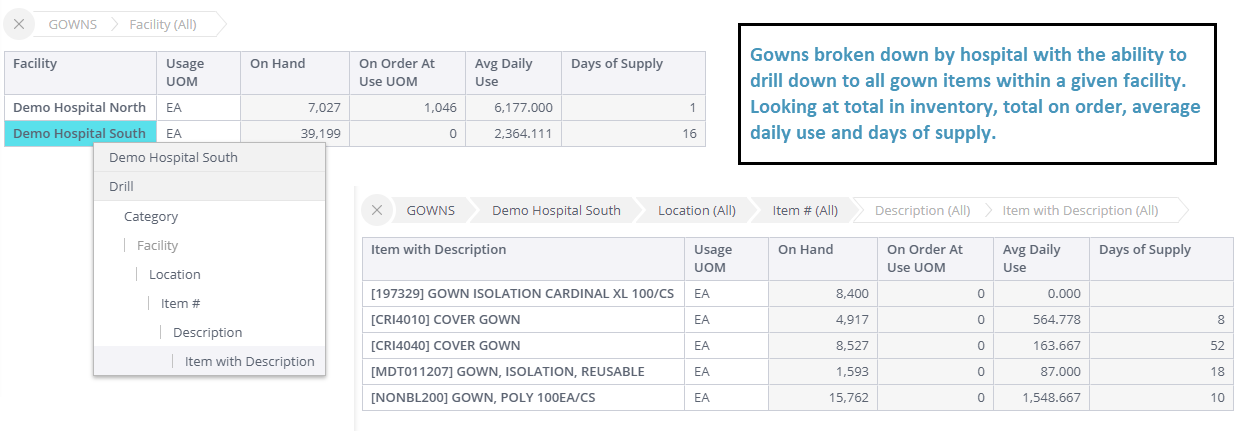This screenshot has width=1255, height=431.
Task: Drill to Category level
Action: point(151,216)
